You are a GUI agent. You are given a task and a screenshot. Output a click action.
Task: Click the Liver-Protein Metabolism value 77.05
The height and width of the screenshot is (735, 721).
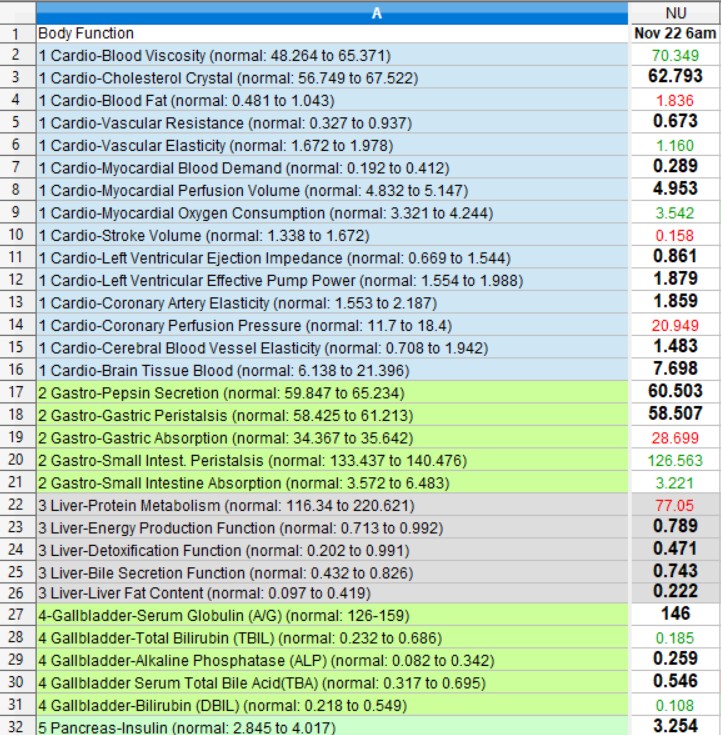[x=674, y=504]
